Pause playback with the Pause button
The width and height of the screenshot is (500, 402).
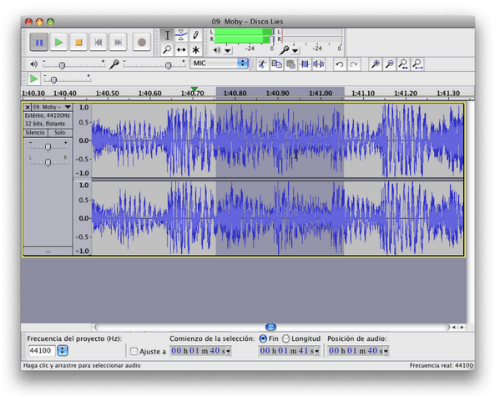point(39,42)
